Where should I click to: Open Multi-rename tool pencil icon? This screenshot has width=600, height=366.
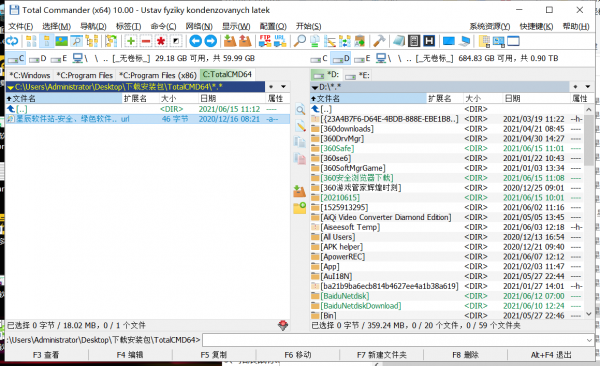(329, 41)
